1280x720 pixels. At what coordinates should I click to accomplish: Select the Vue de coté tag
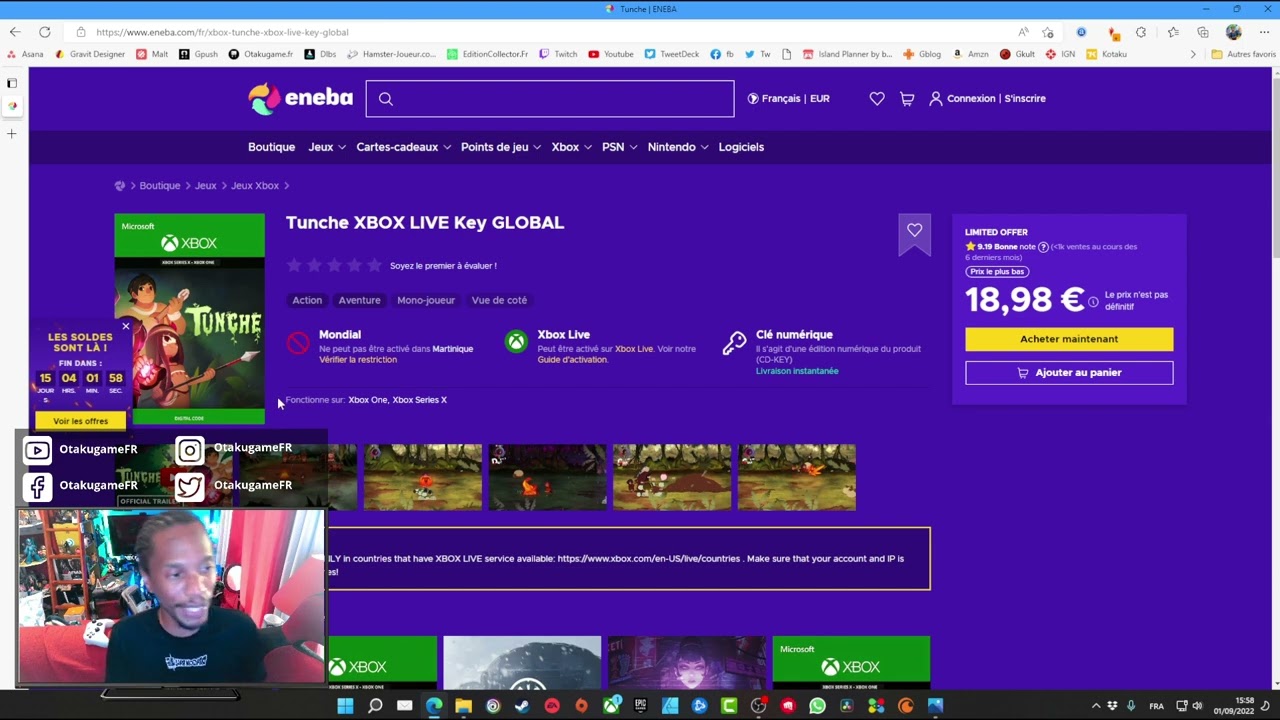[499, 300]
